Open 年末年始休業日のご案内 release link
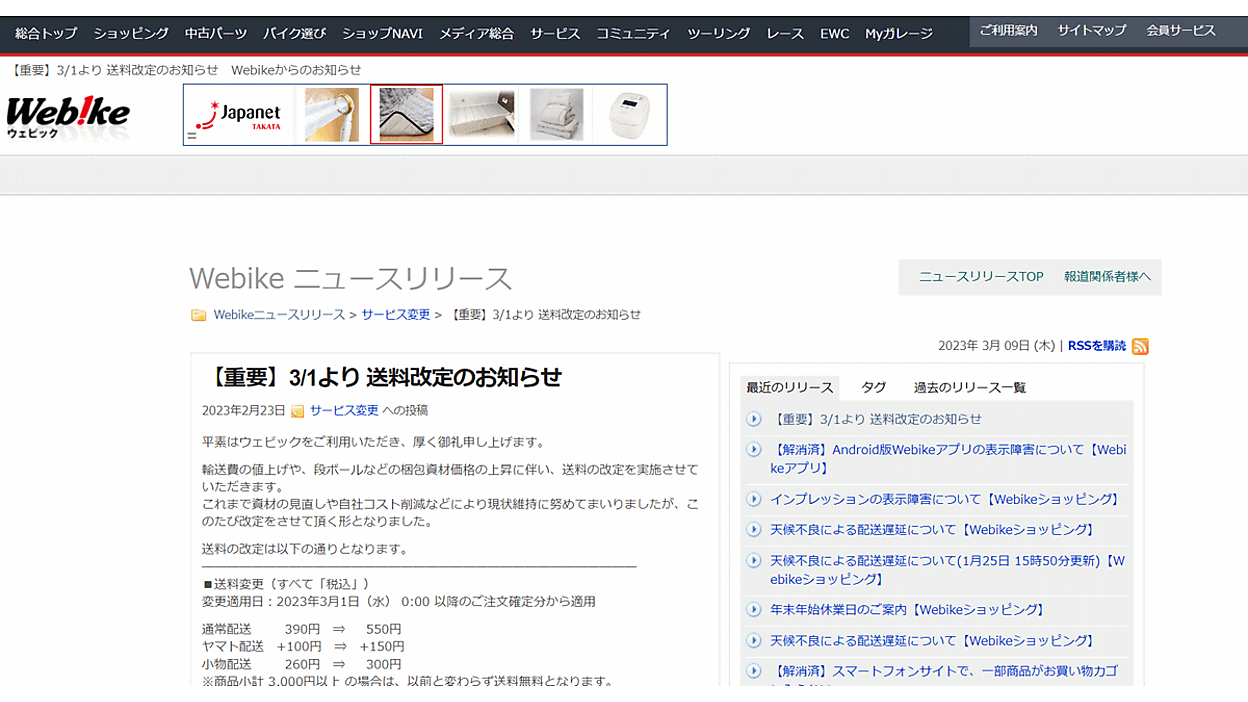Viewport: 1248px width, 702px height. tap(908, 609)
